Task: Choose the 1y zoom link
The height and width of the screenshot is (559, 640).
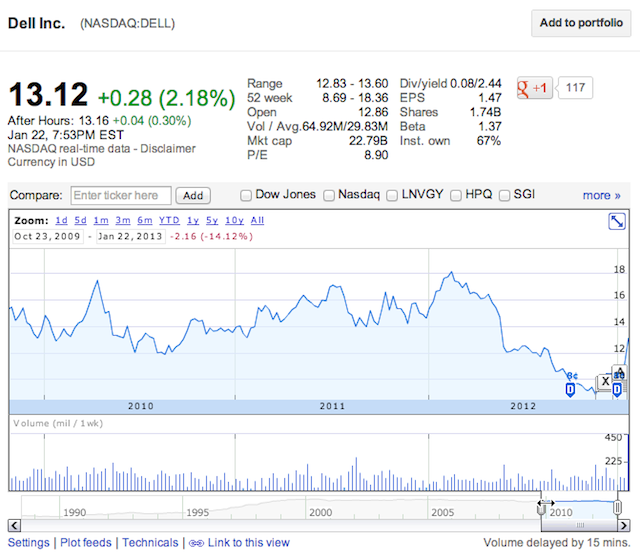Action: [x=193, y=220]
